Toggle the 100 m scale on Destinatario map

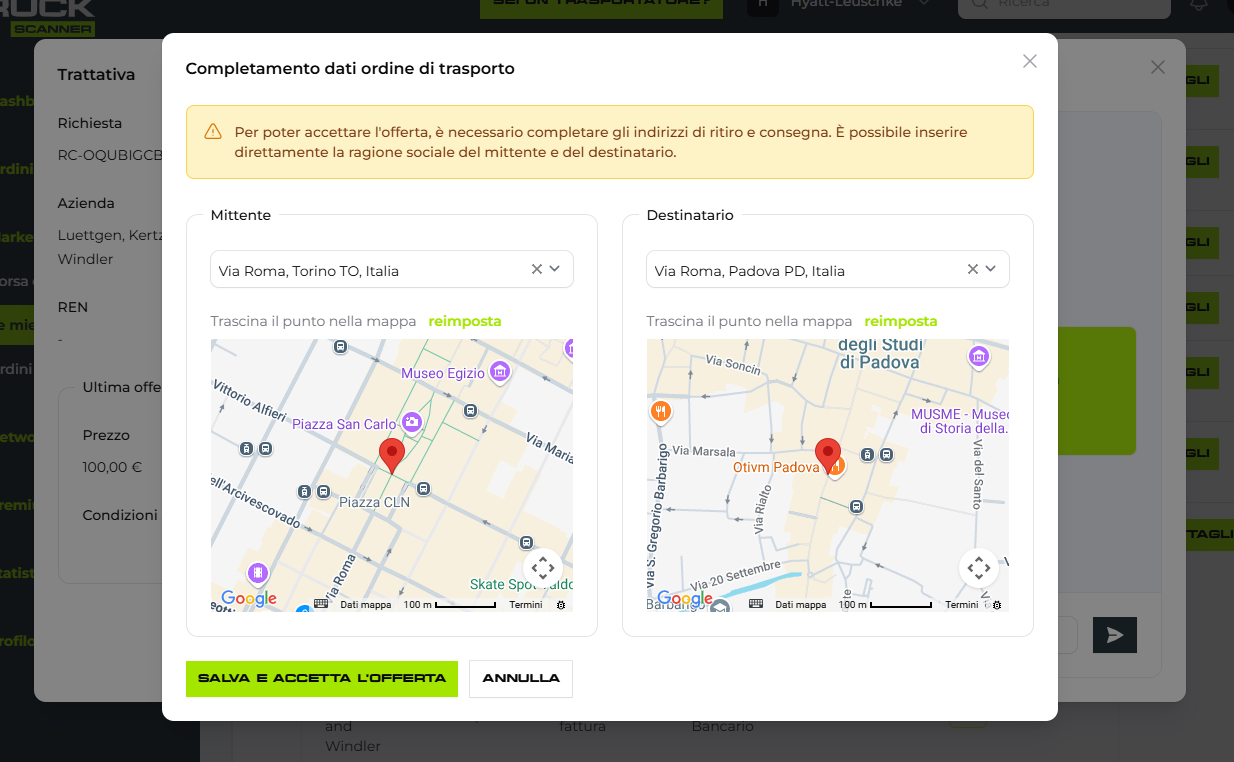click(x=886, y=605)
